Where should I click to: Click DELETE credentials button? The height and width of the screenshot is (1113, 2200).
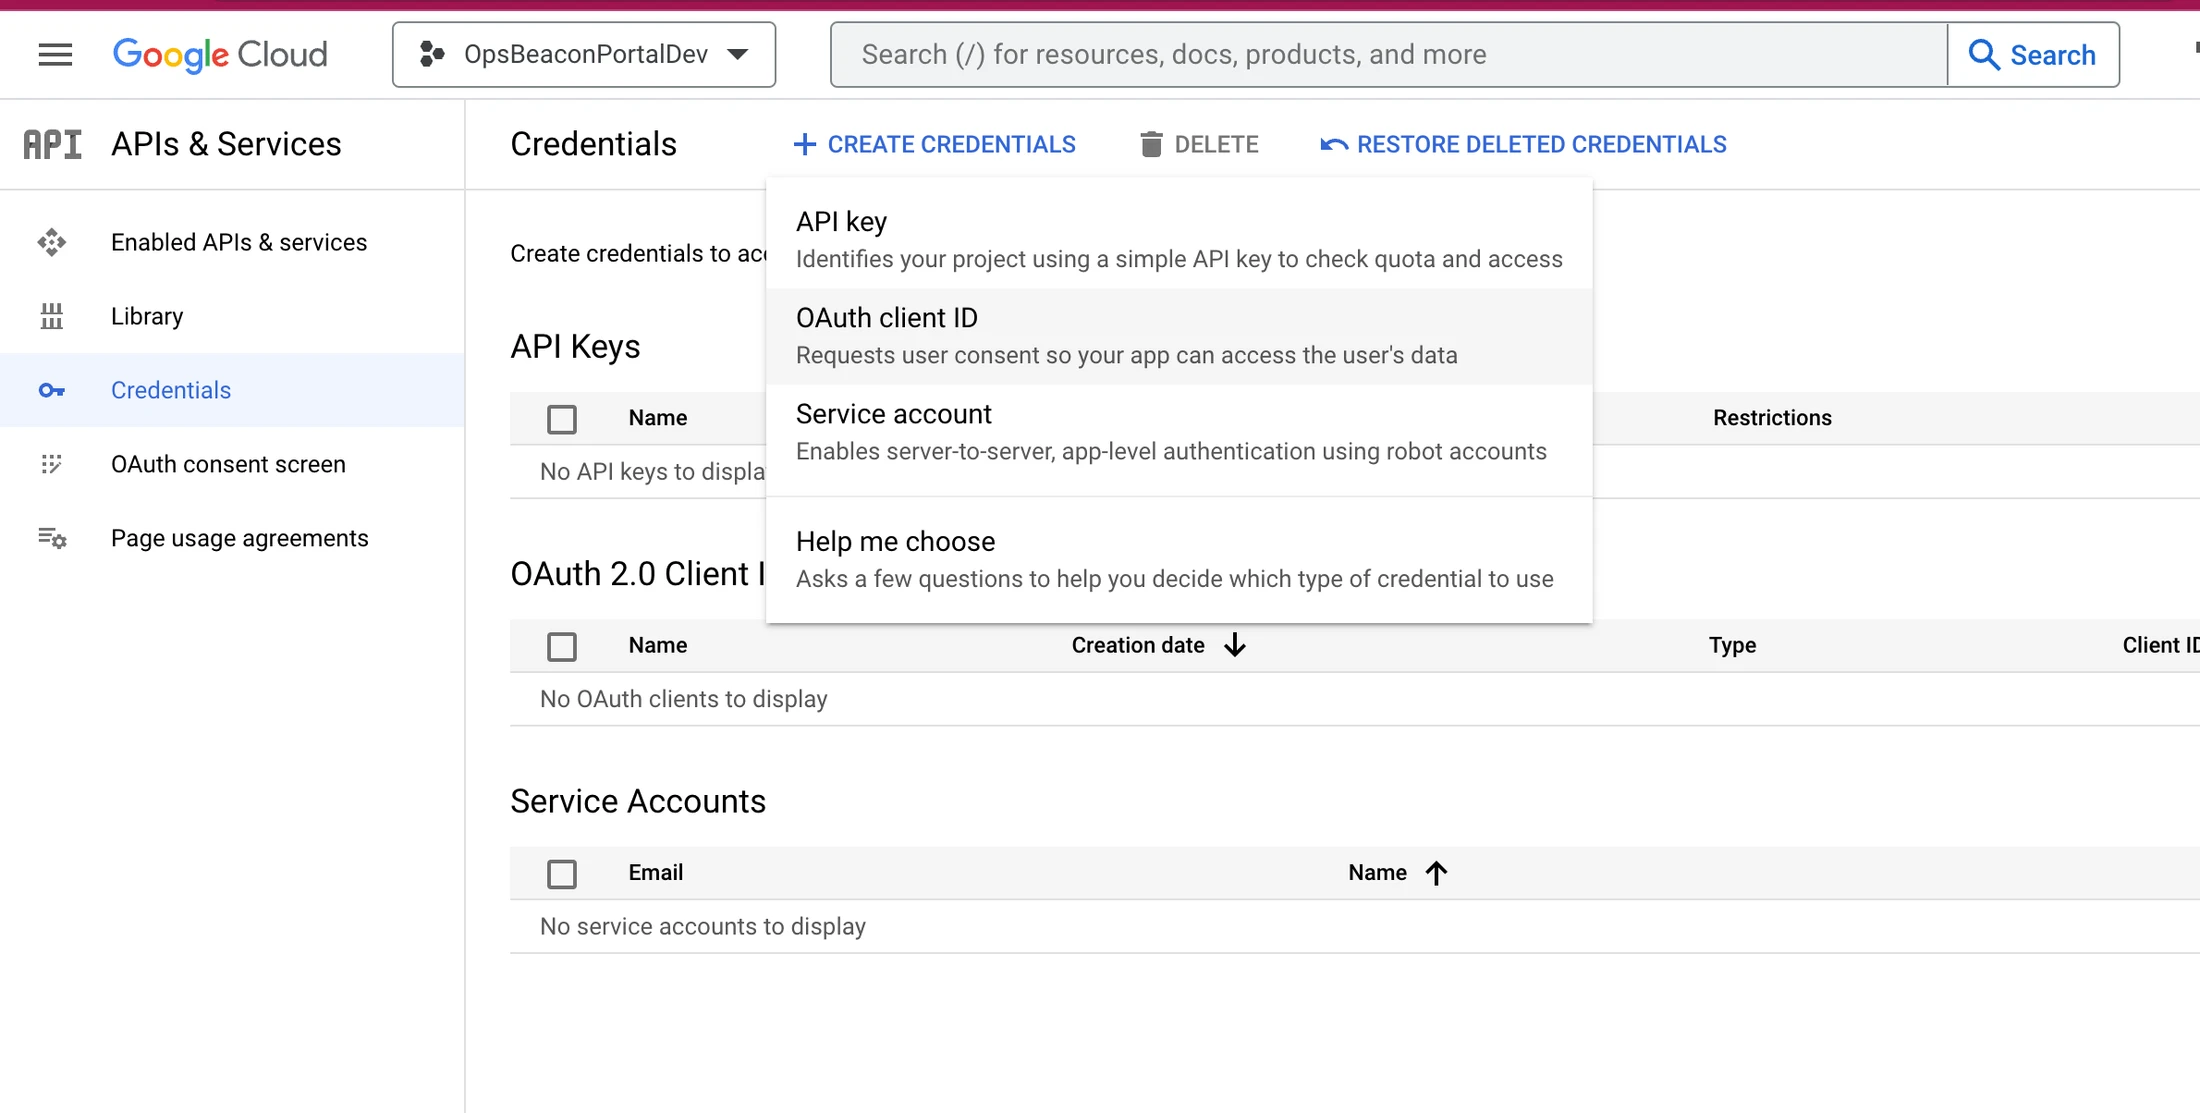point(1197,143)
